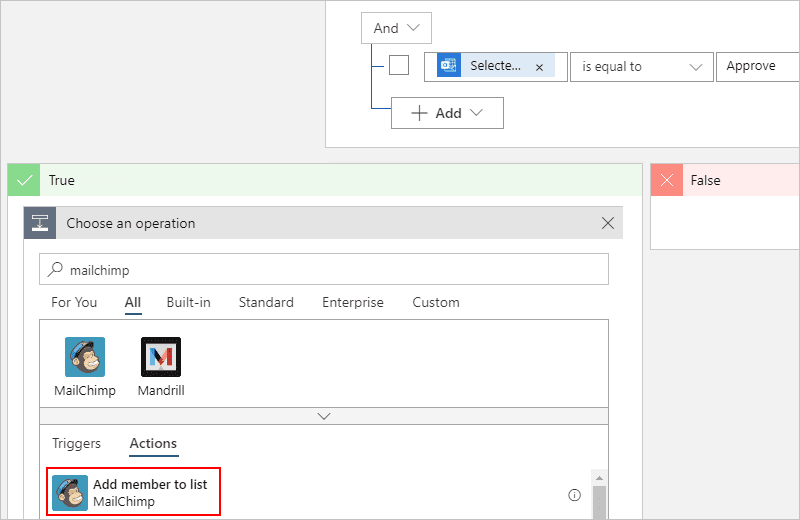Screen dimensions: 800x520
Task: Open the Enterprise tab
Action: coord(353,303)
